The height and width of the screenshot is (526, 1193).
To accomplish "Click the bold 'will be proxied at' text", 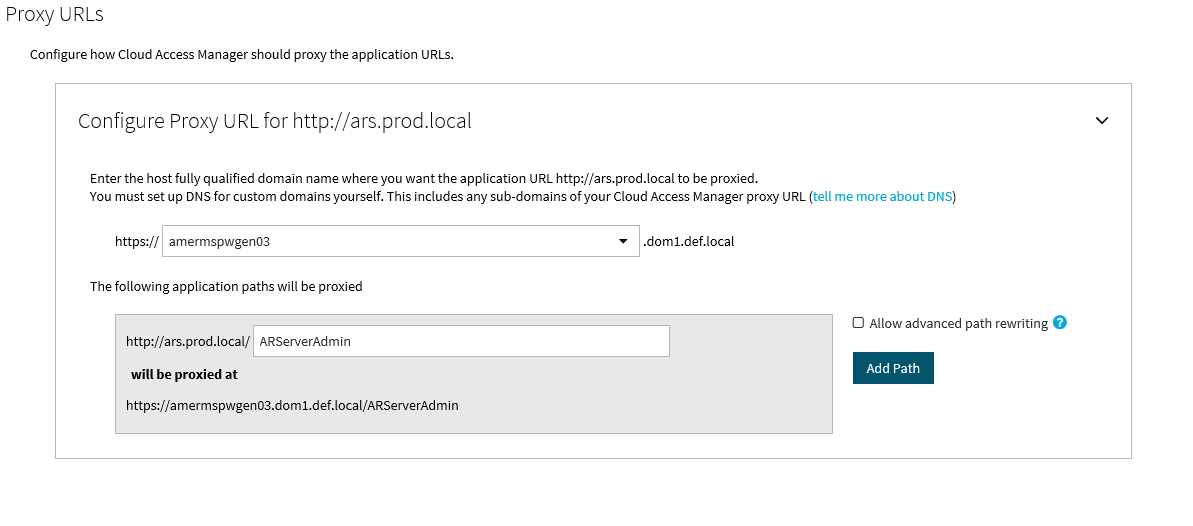I will (184, 375).
